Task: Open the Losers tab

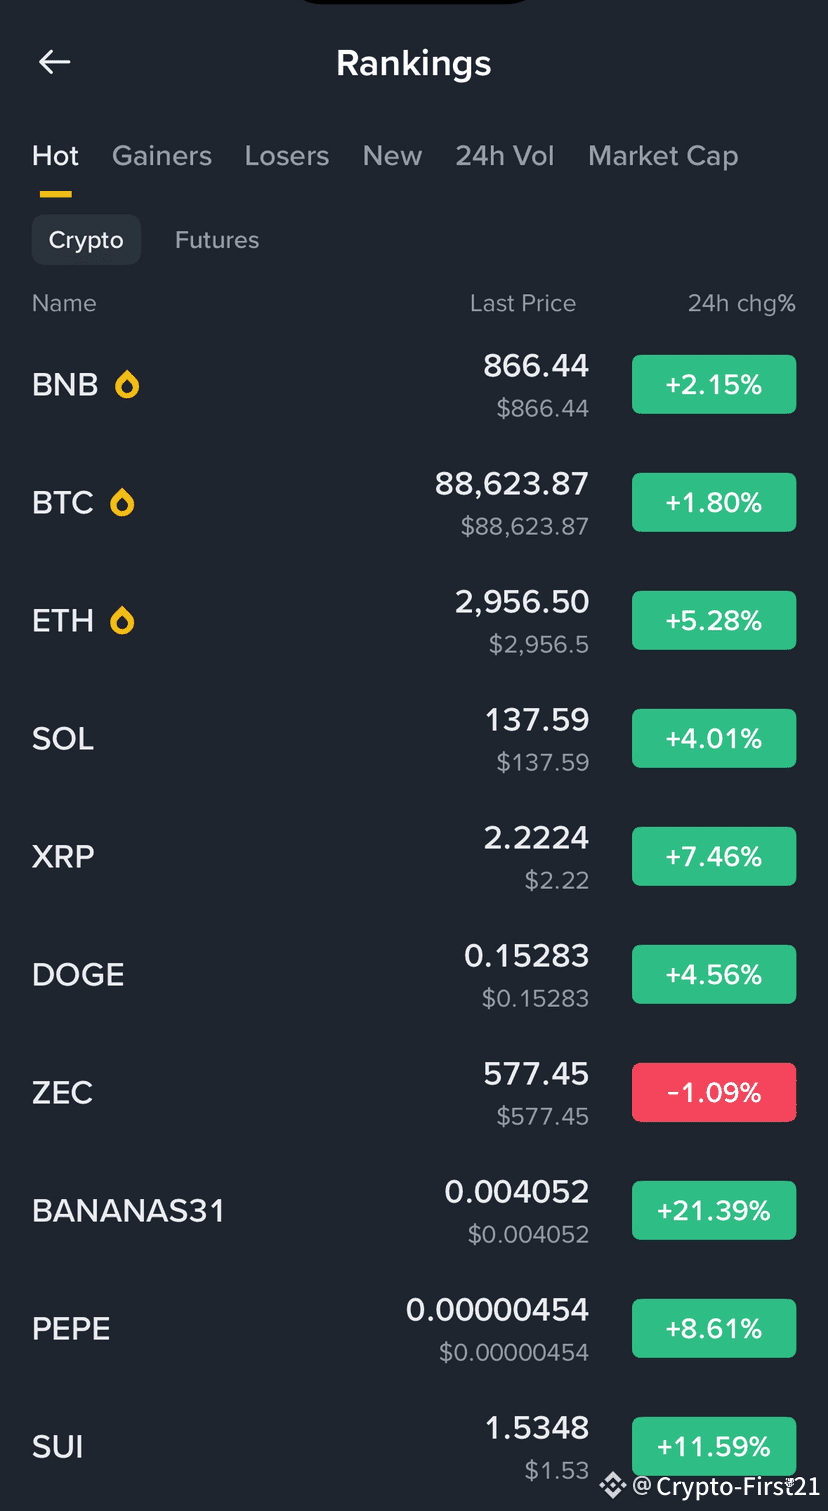Action: [287, 156]
